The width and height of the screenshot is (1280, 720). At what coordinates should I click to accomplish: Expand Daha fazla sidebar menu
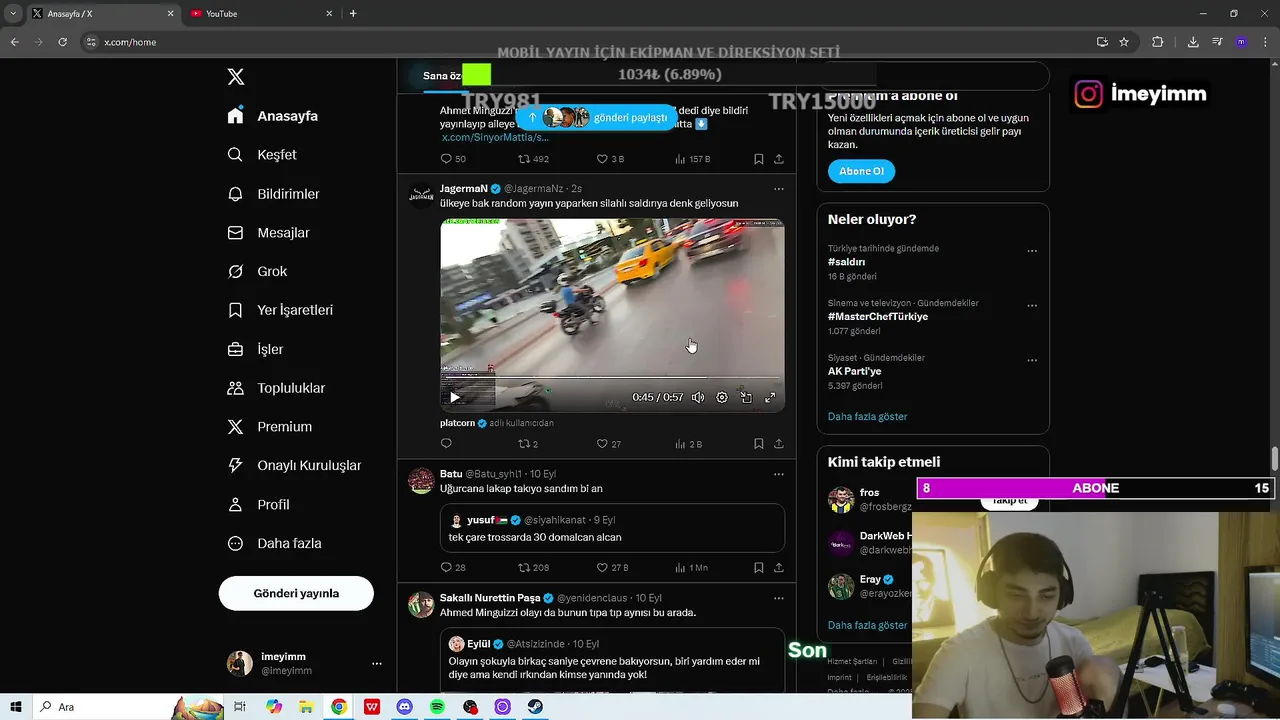click(x=274, y=544)
